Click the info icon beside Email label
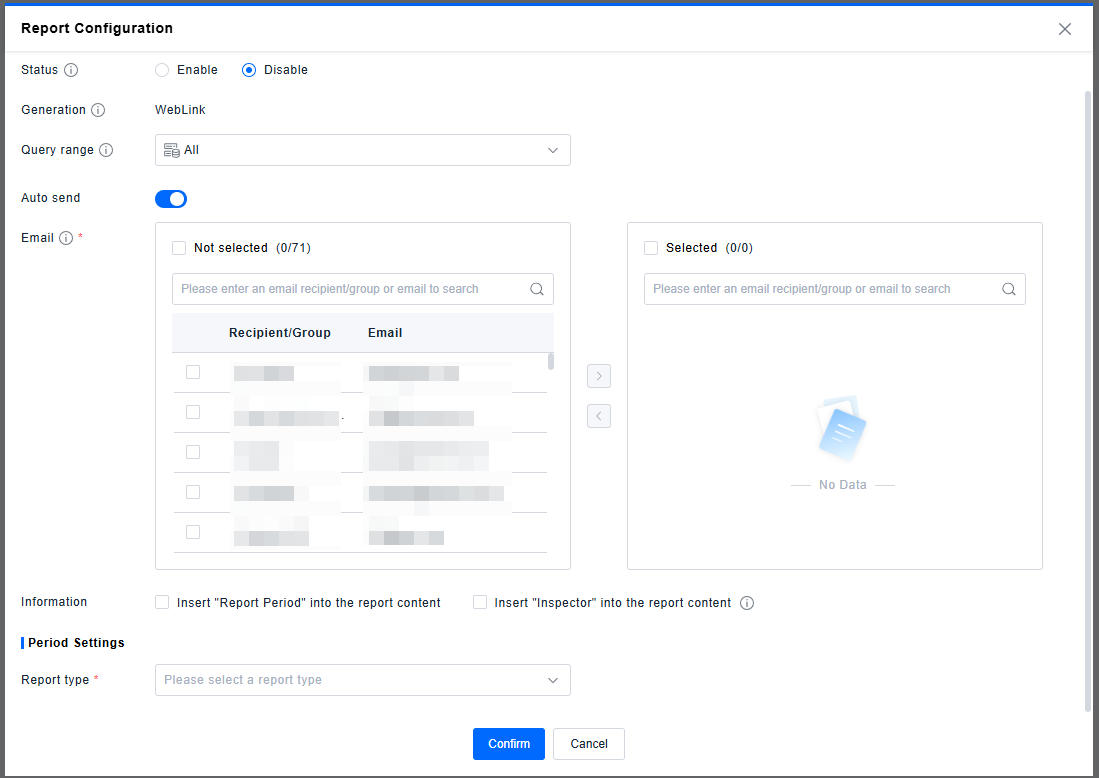 [66, 238]
